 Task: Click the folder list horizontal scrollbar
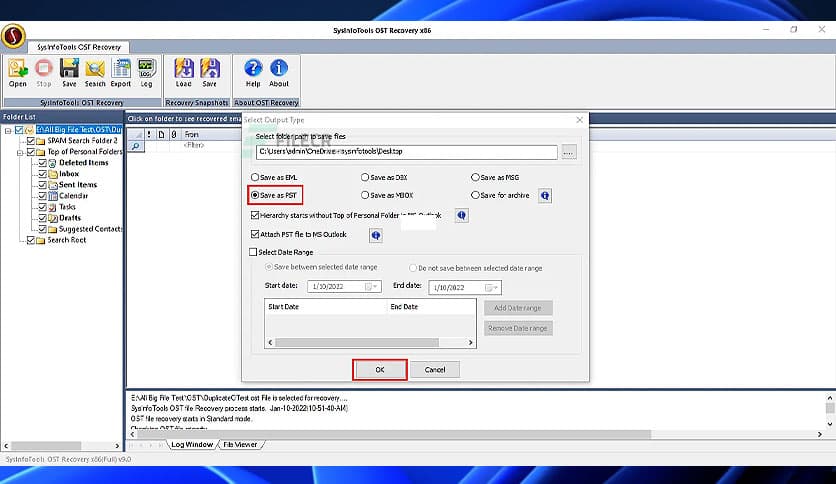(x=46, y=446)
